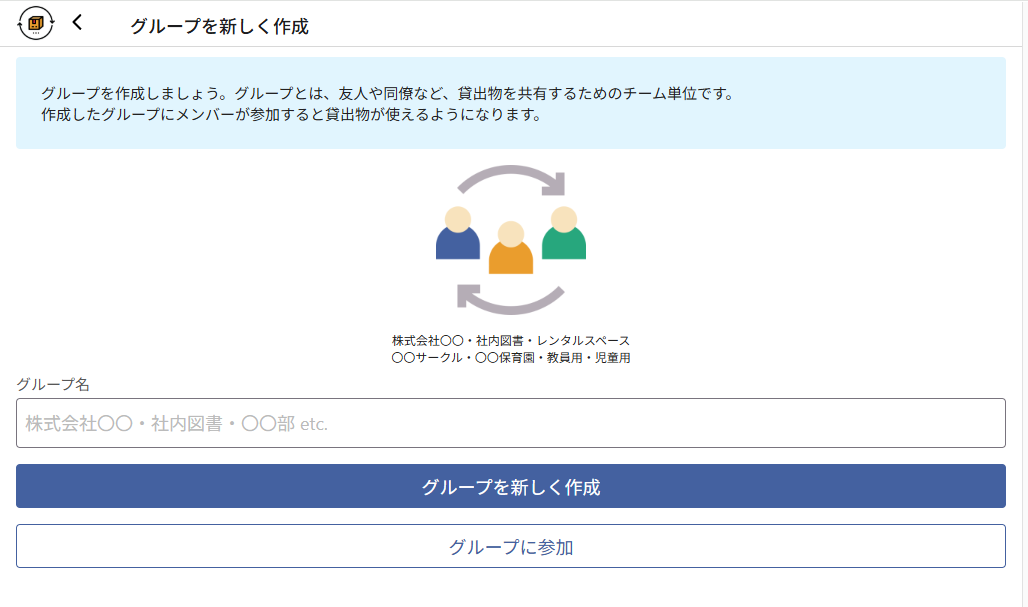Click the blue person figure in illustration

458,233
